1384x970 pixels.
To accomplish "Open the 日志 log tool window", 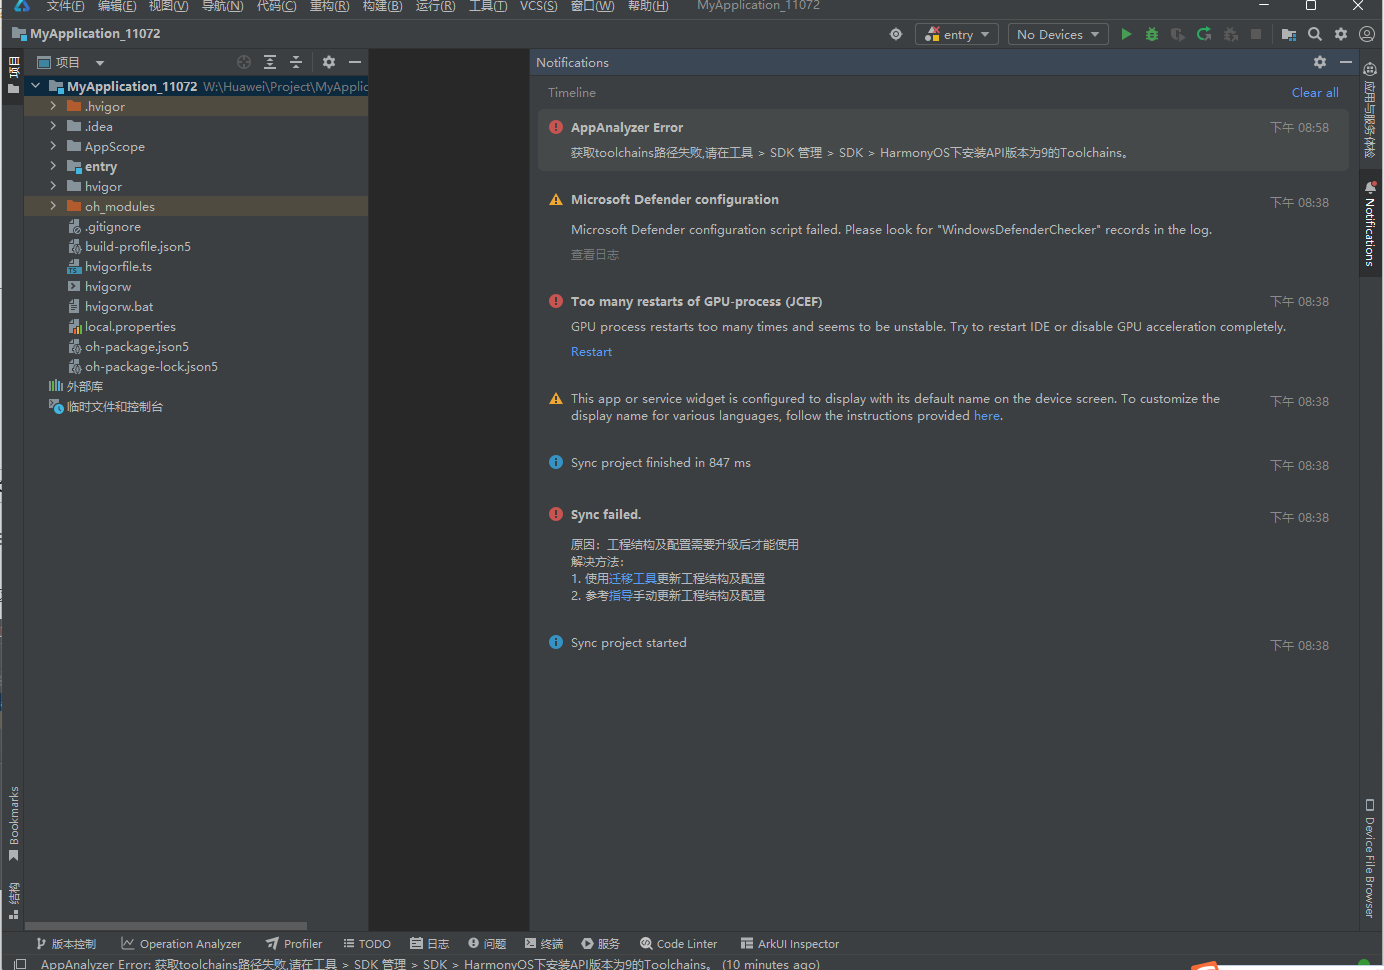I will pos(430,944).
